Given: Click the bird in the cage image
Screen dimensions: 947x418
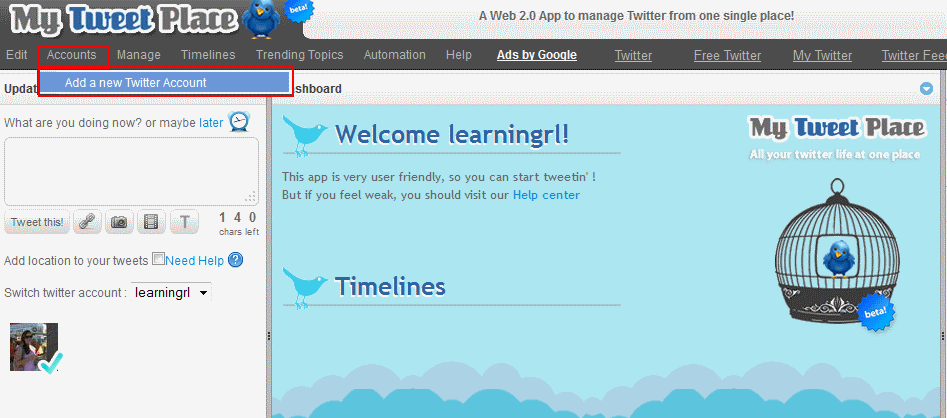Looking at the screenshot, I should (x=838, y=258).
